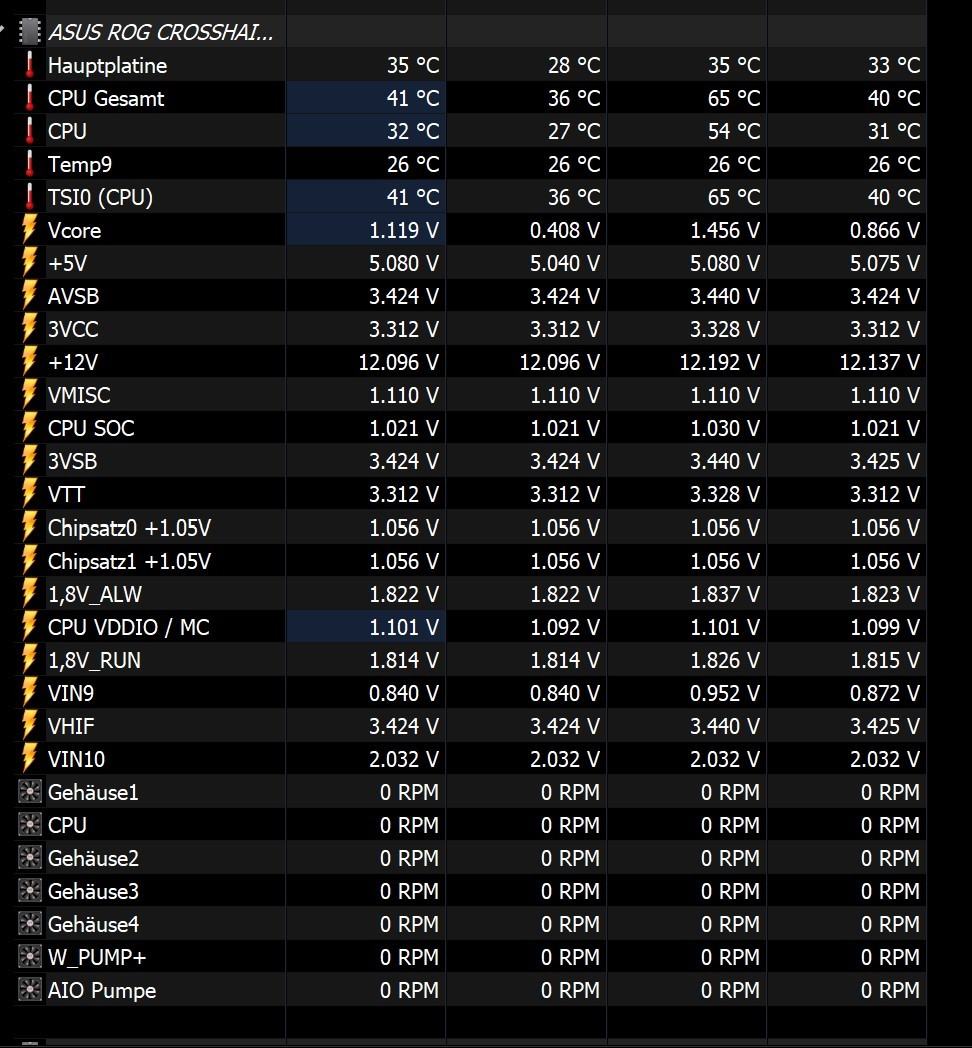Screen dimensions: 972x1048
Task: Click the lightning icon of CPU VDDIO / MC
Action: (x=29, y=627)
